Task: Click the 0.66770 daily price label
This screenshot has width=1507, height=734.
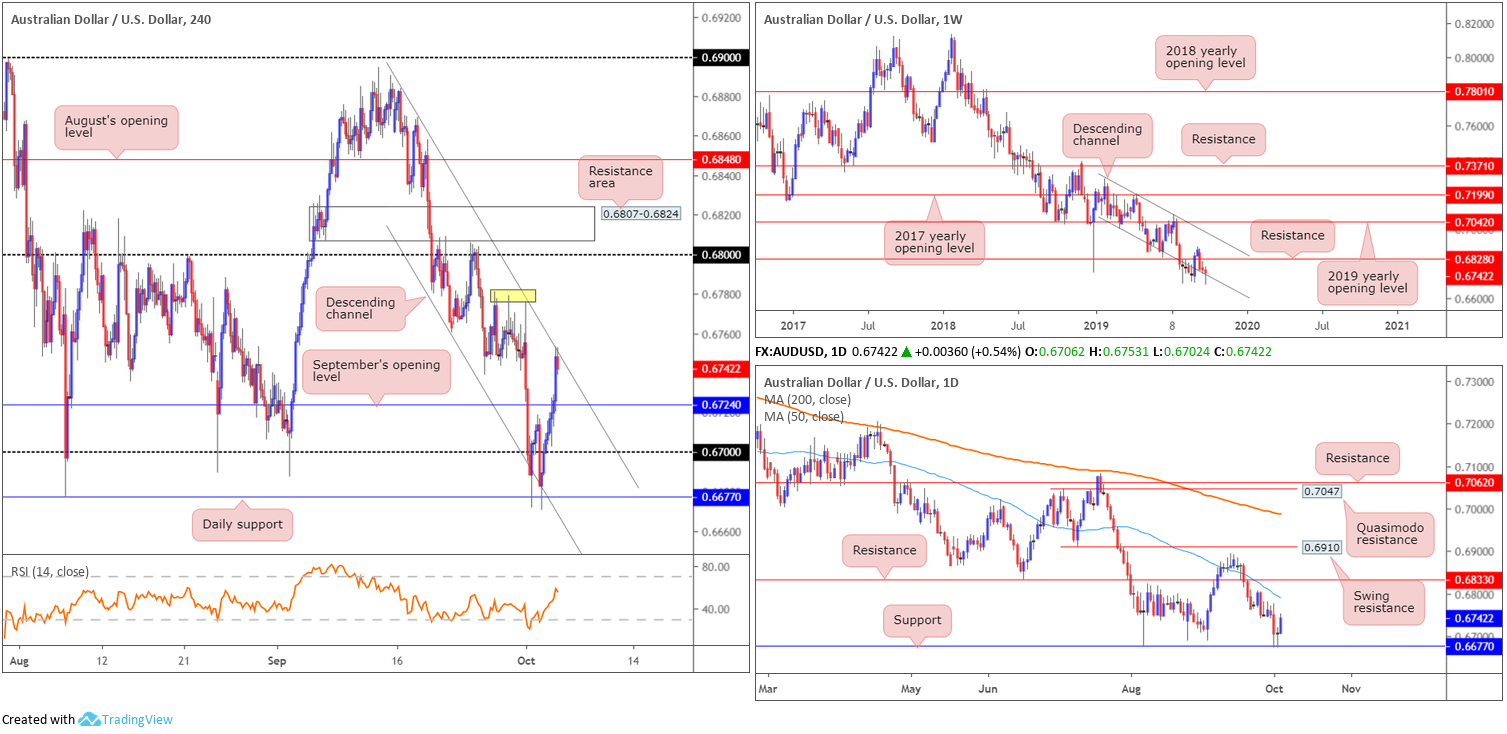Action: click(1474, 647)
